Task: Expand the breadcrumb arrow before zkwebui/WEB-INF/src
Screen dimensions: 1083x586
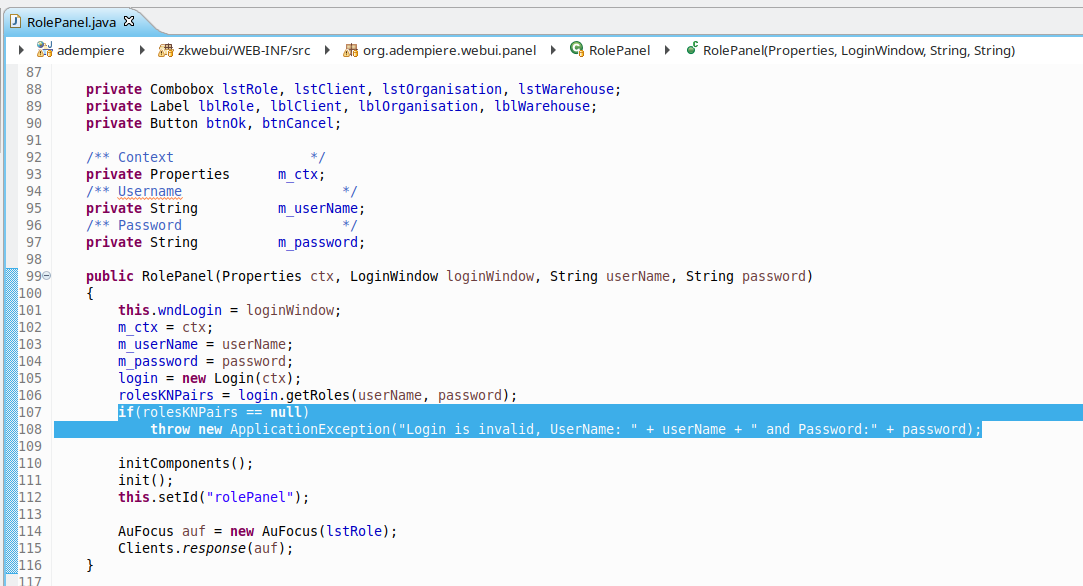Action: click(x=142, y=50)
